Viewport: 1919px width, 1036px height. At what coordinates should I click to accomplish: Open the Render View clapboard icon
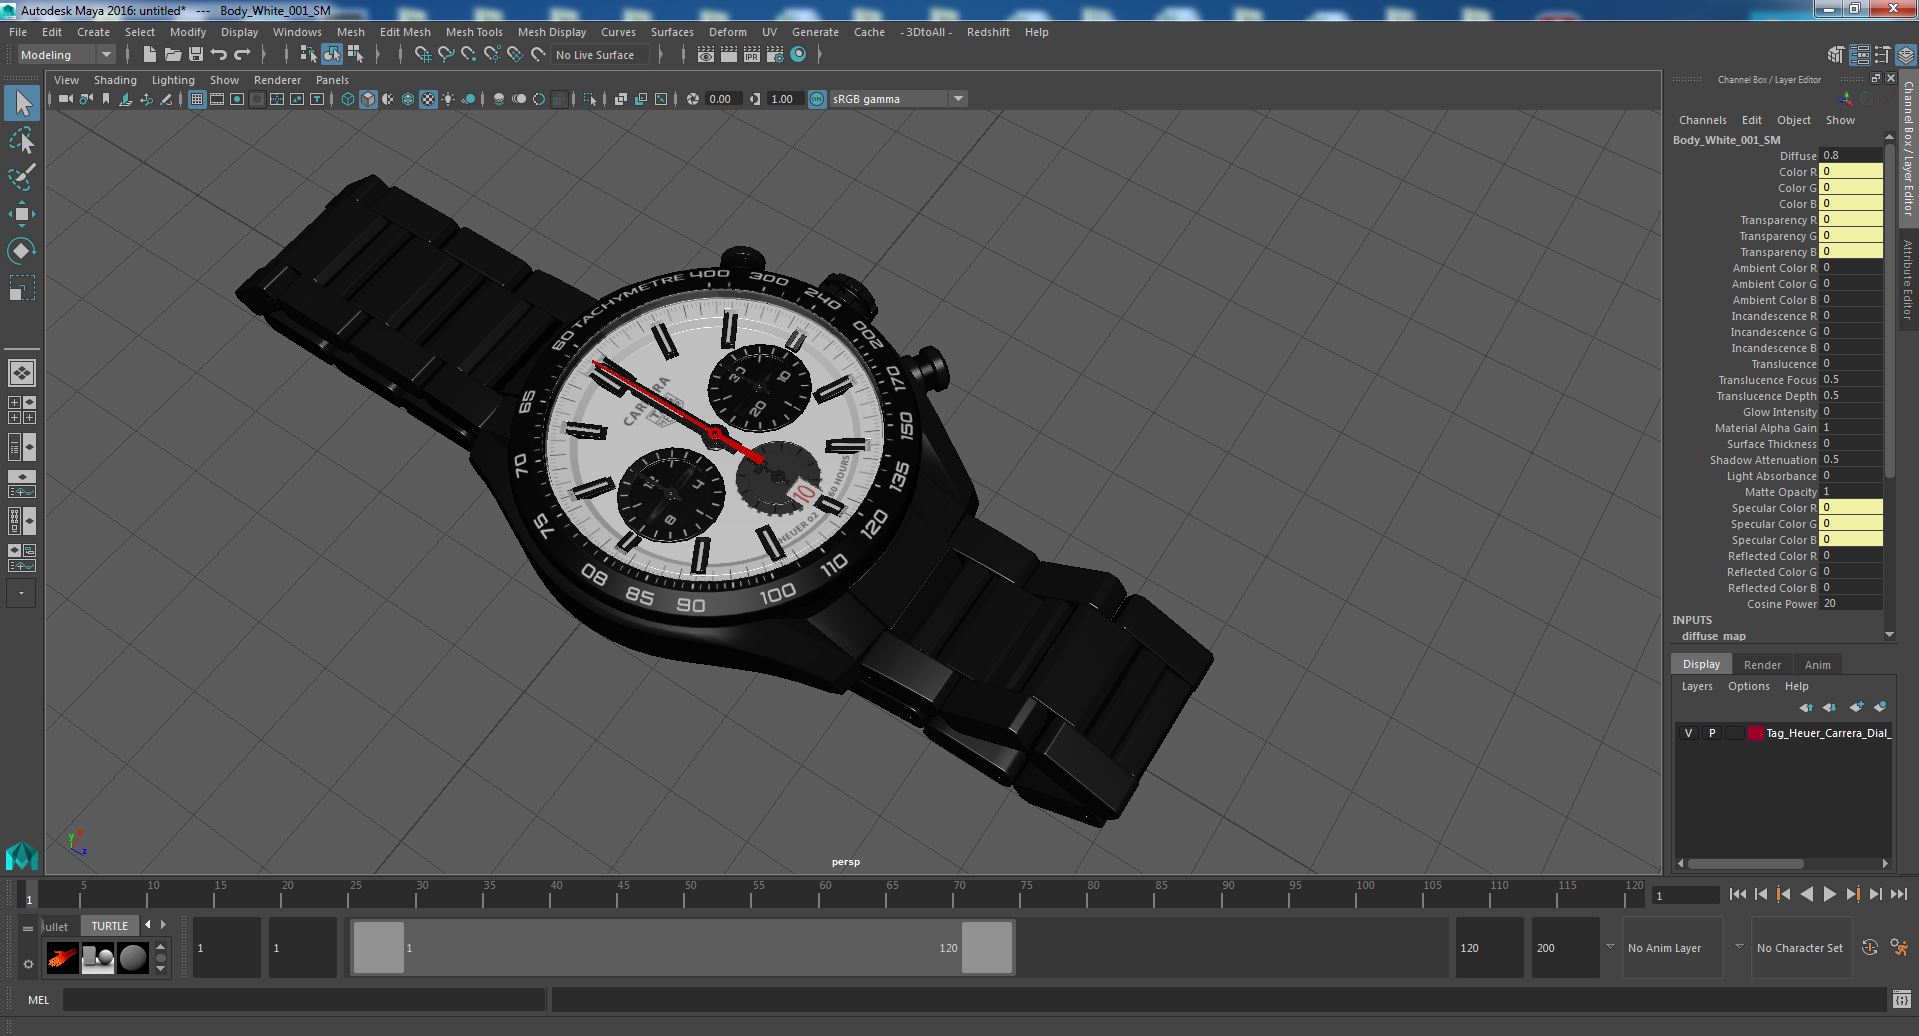pos(706,55)
